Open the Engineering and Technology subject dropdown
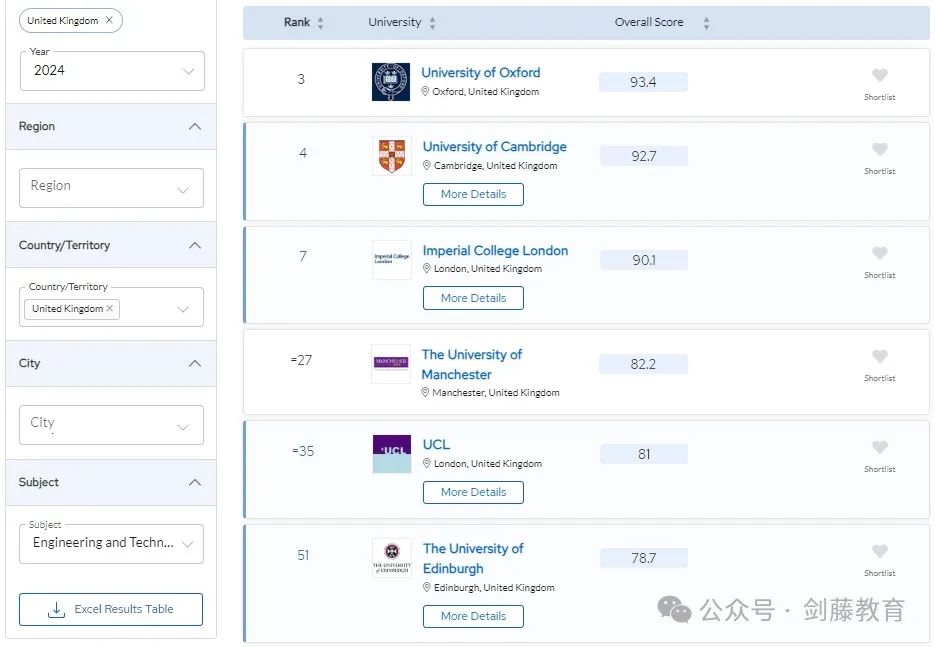This screenshot has width=935, height=647. (112, 543)
